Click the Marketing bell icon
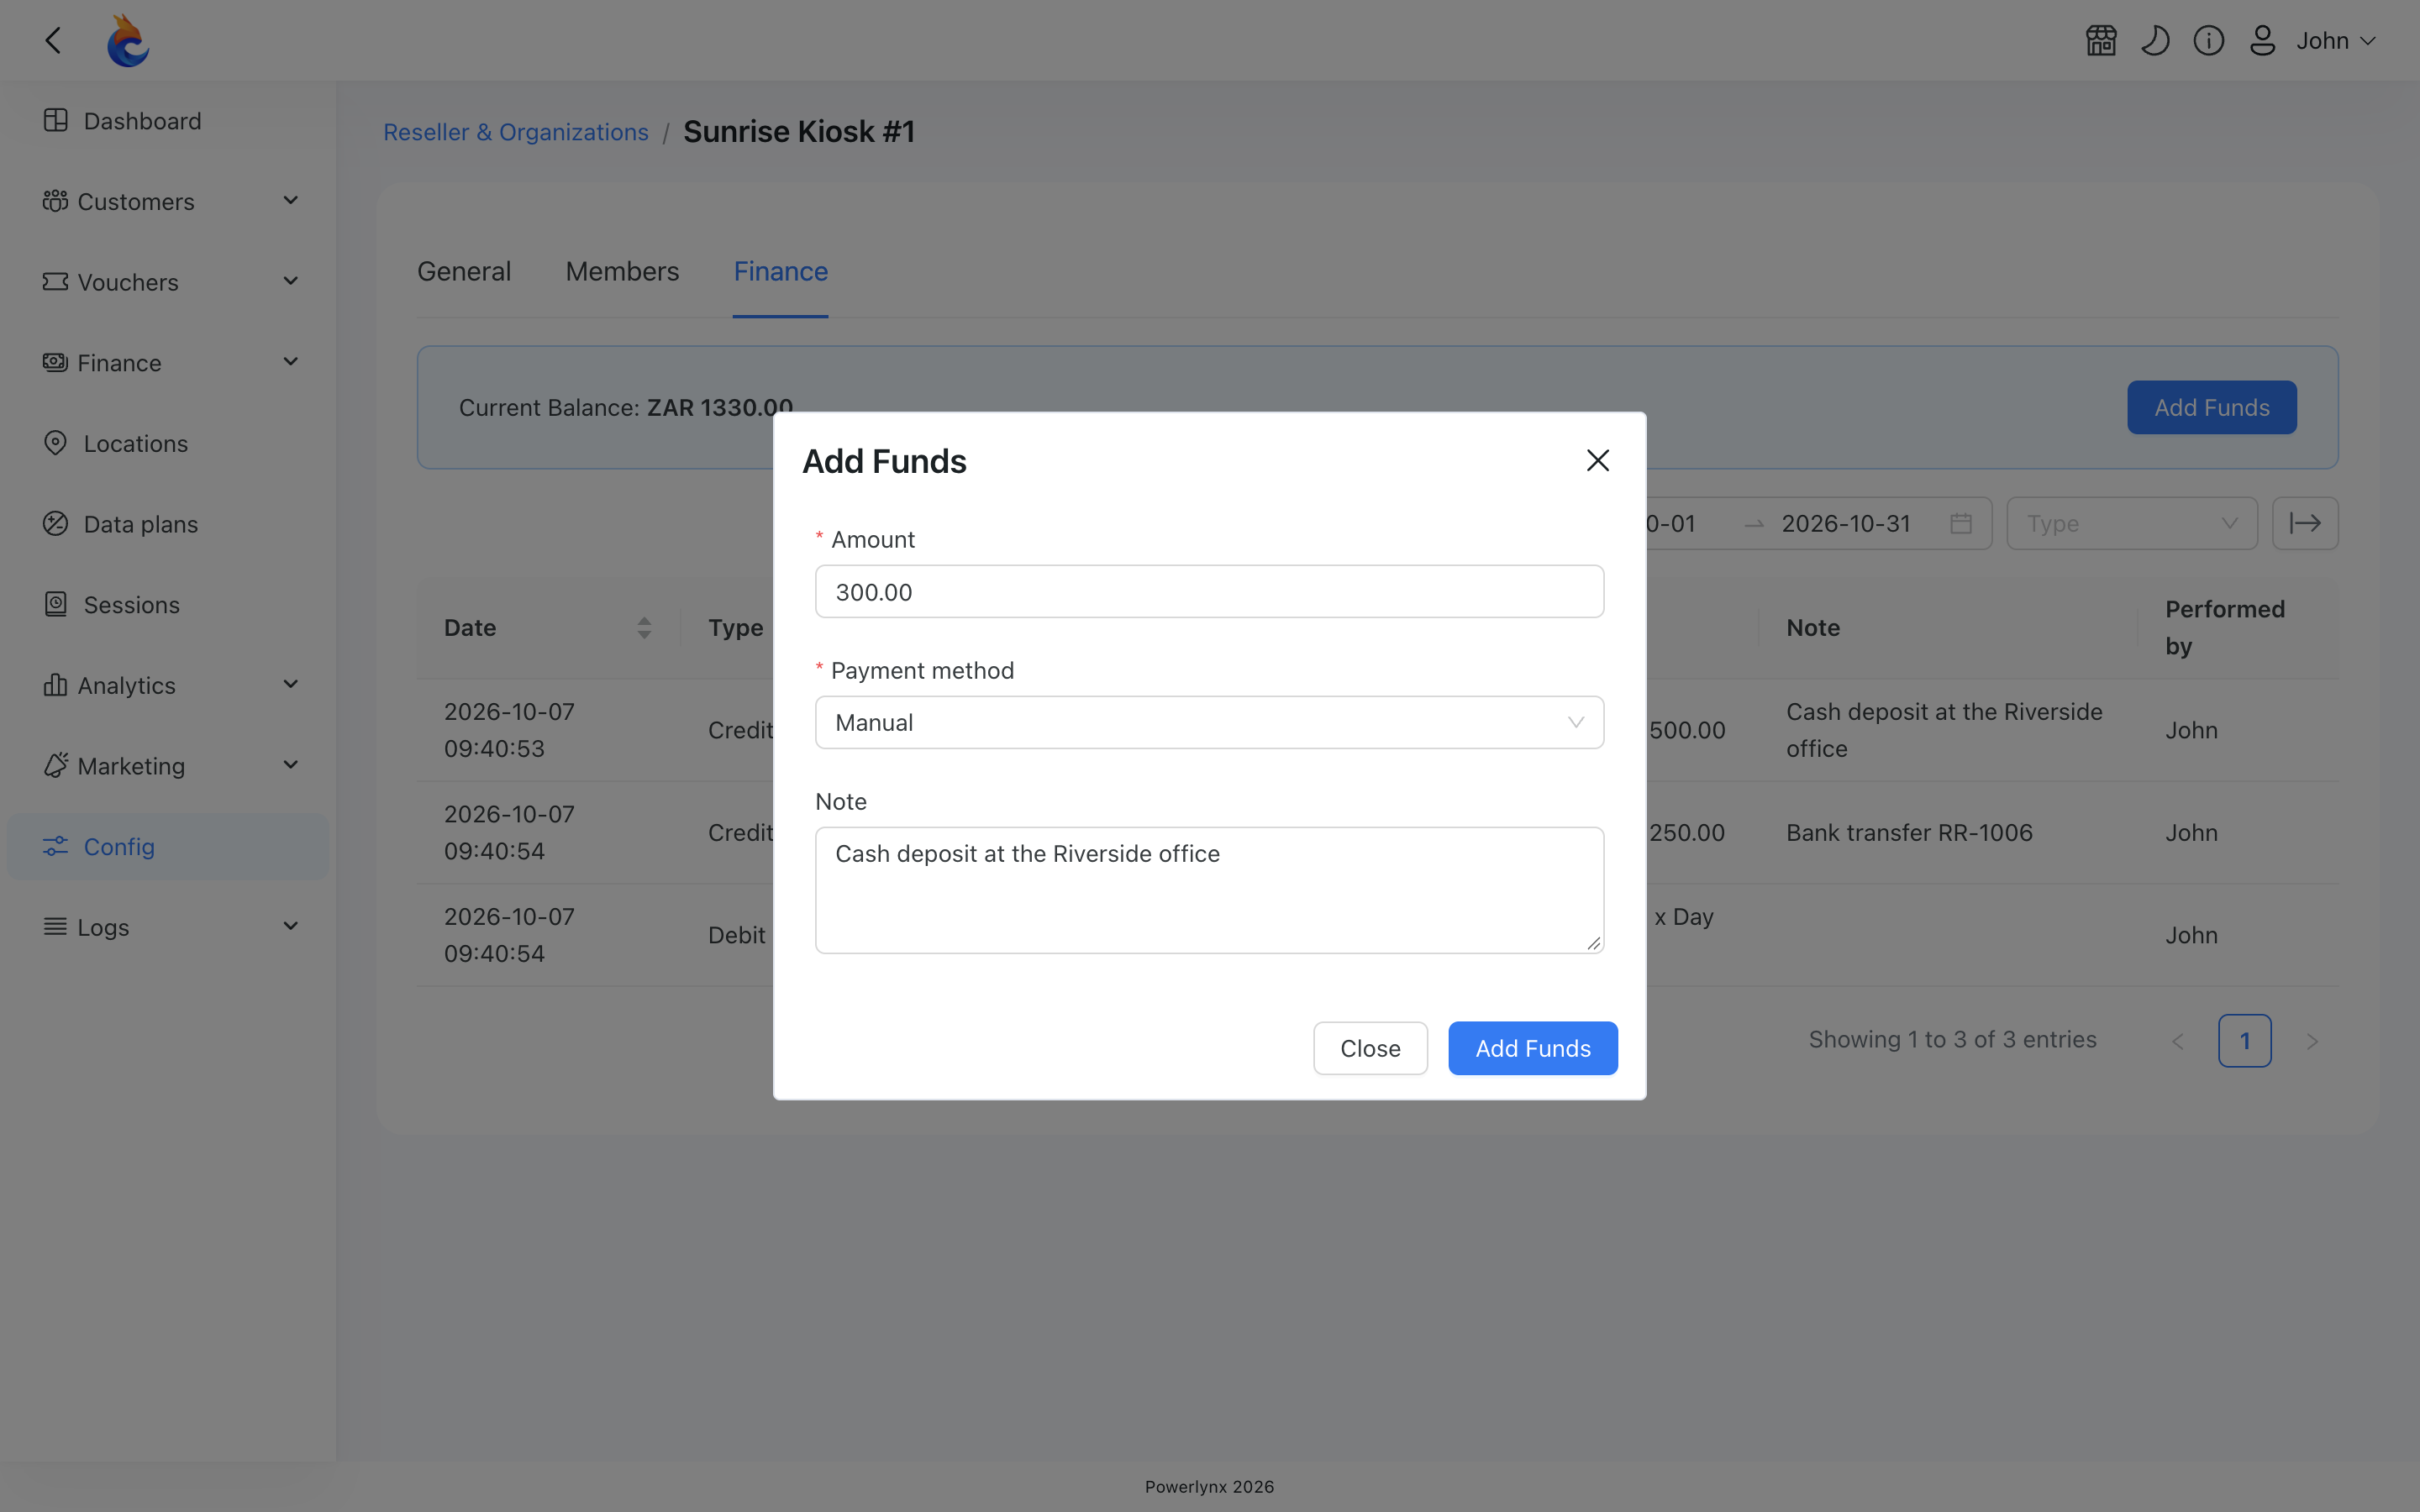Image resolution: width=2420 pixels, height=1512 pixels. pos(55,765)
